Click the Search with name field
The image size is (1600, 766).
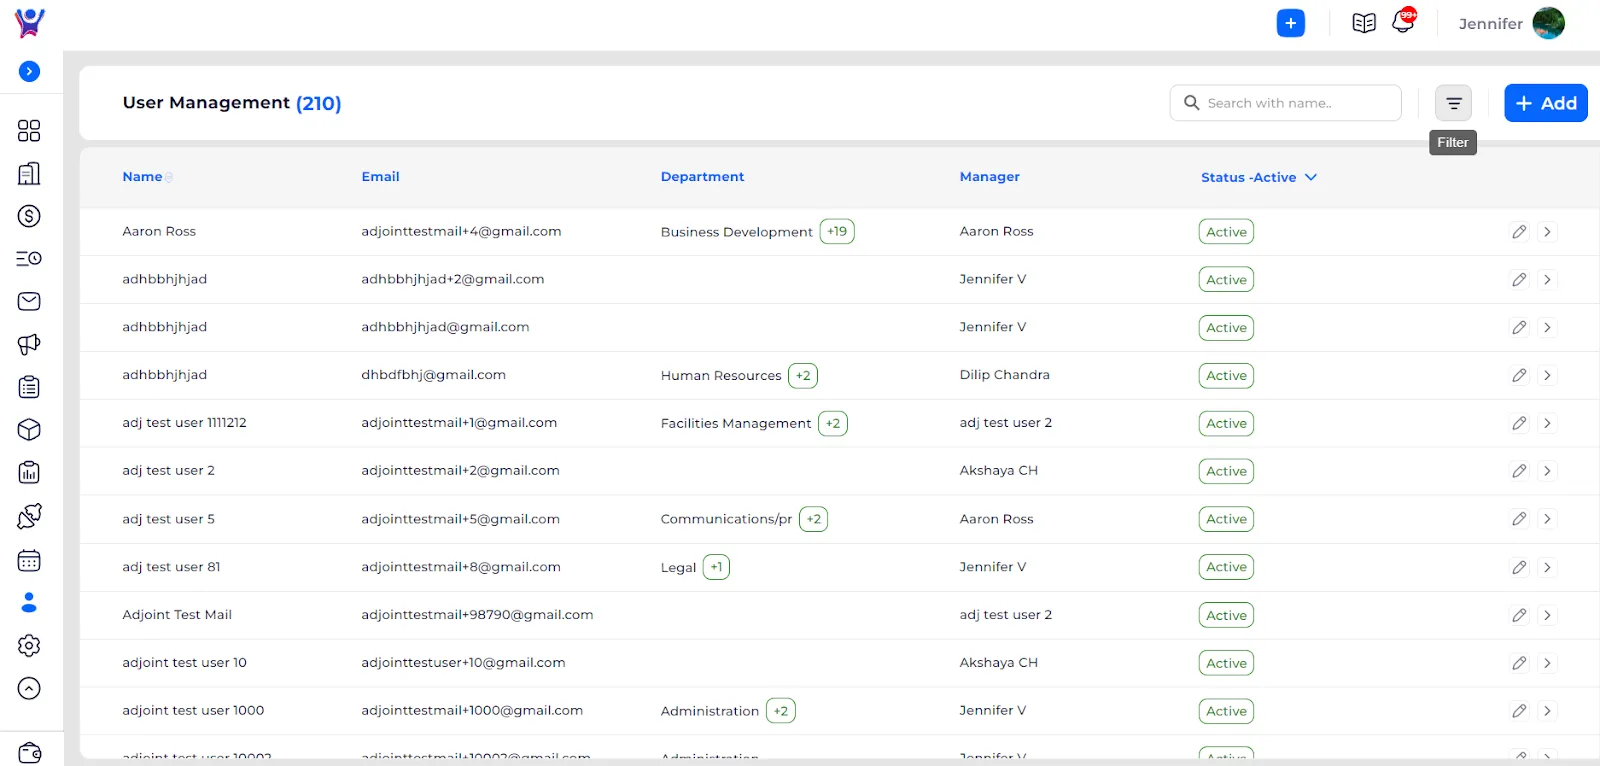(1285, 103)
